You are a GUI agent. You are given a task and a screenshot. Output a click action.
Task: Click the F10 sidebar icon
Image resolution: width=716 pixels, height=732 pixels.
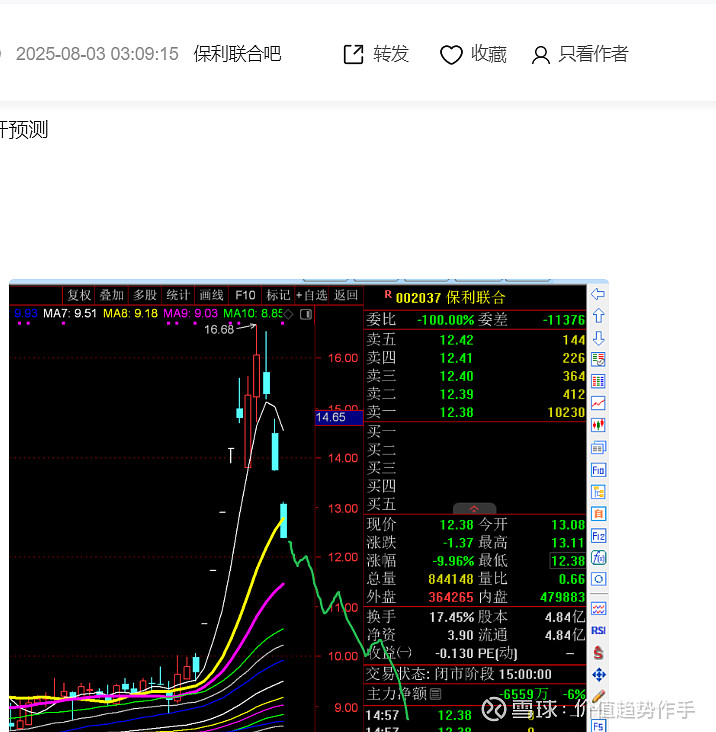pos(598,470)
